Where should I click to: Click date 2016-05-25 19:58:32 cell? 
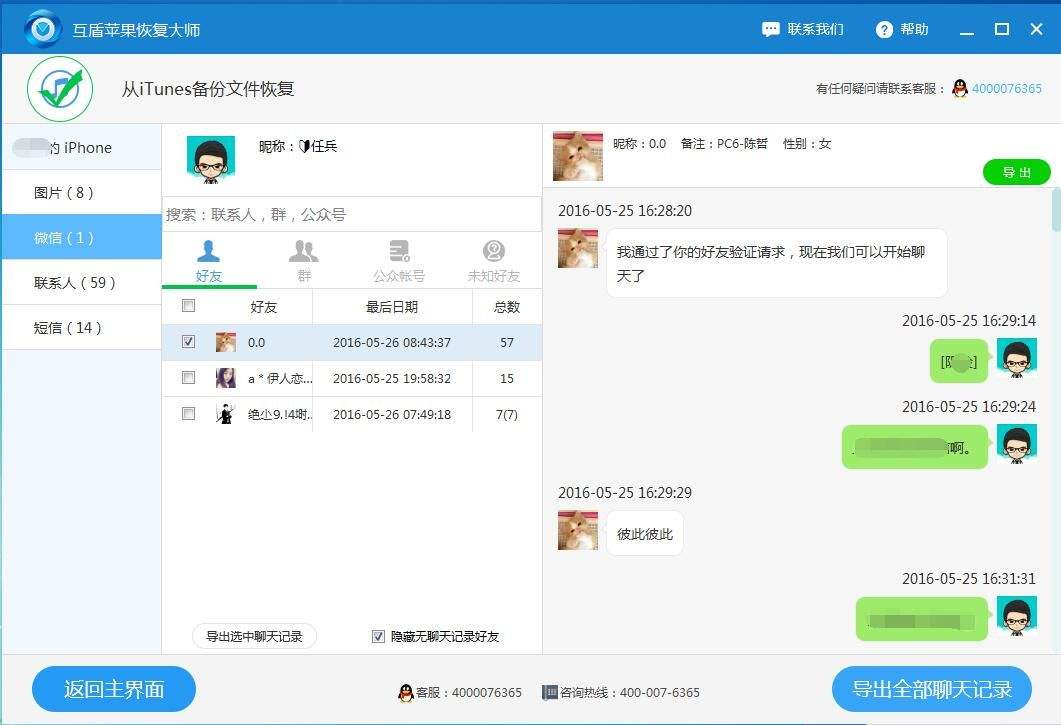coord(392,378)
